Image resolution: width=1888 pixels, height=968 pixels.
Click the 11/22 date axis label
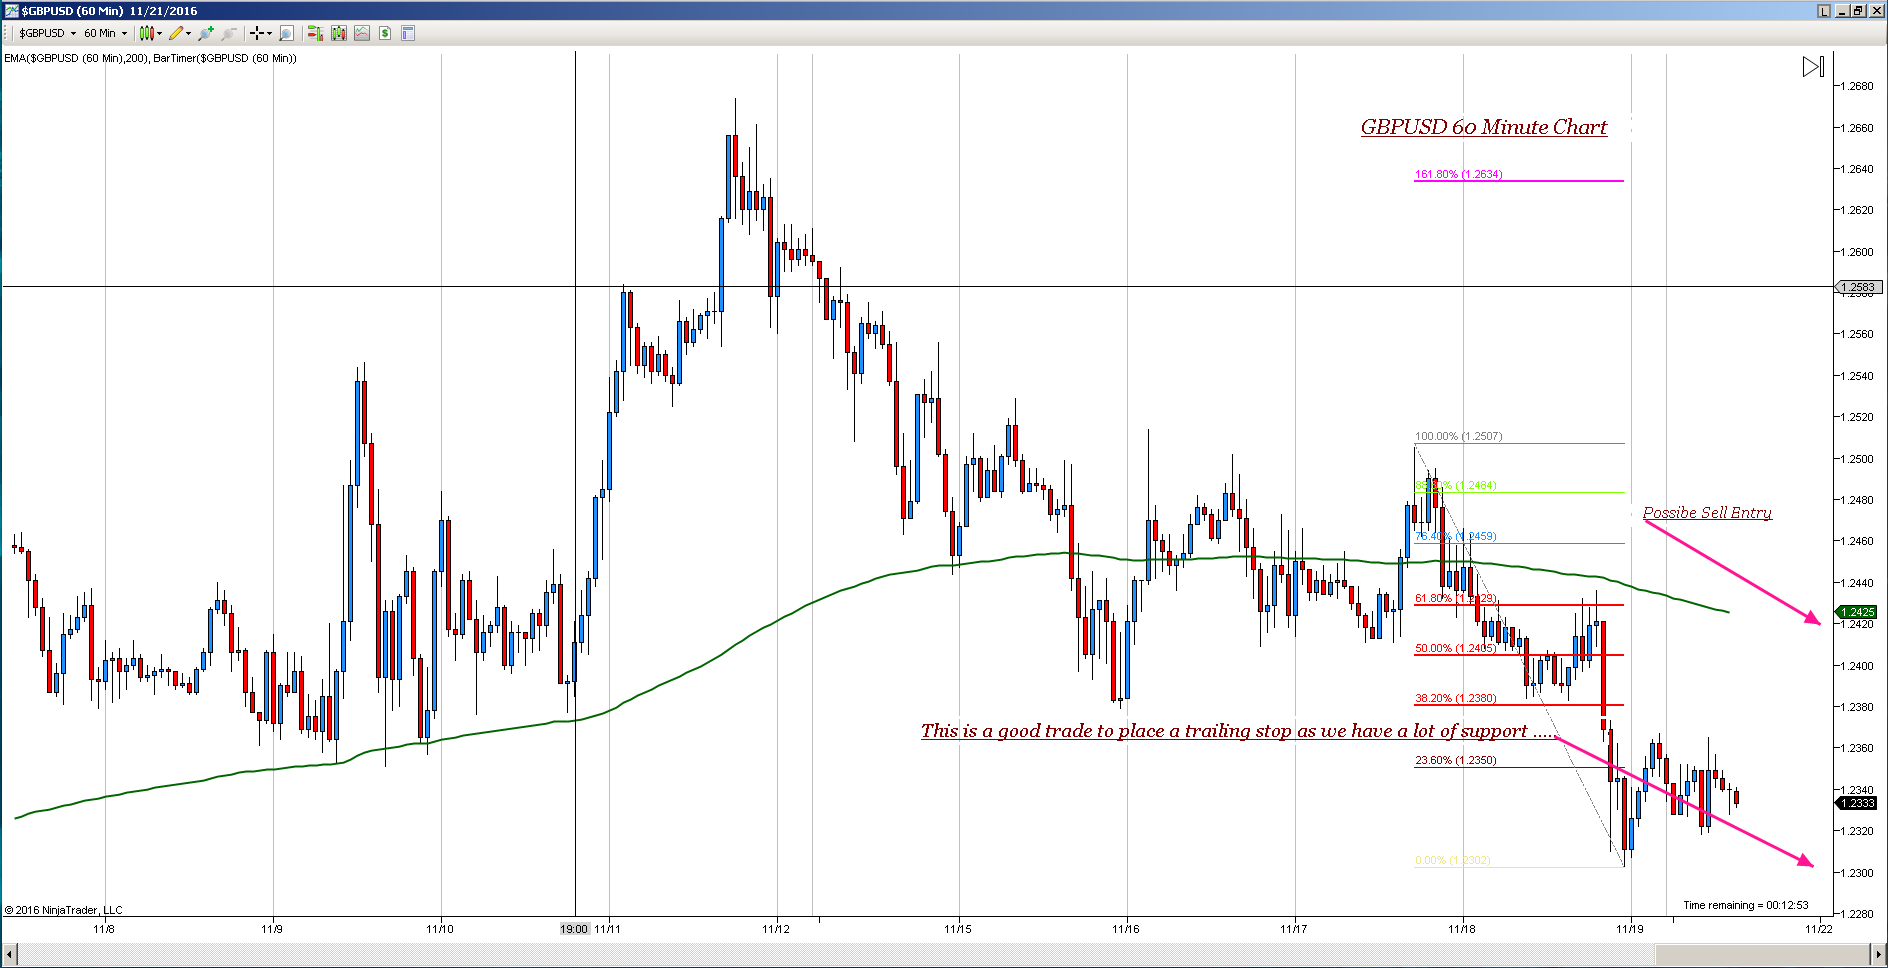pos(1819,929)
